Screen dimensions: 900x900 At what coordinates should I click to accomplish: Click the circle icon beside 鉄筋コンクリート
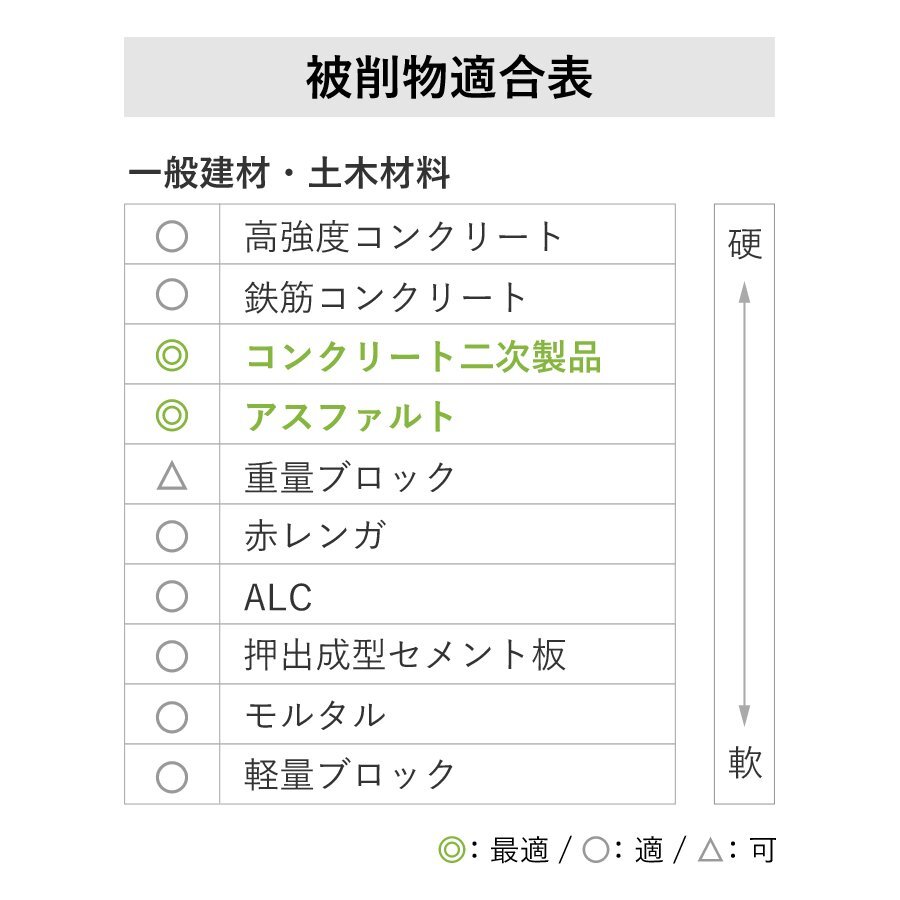pos(172,295)
